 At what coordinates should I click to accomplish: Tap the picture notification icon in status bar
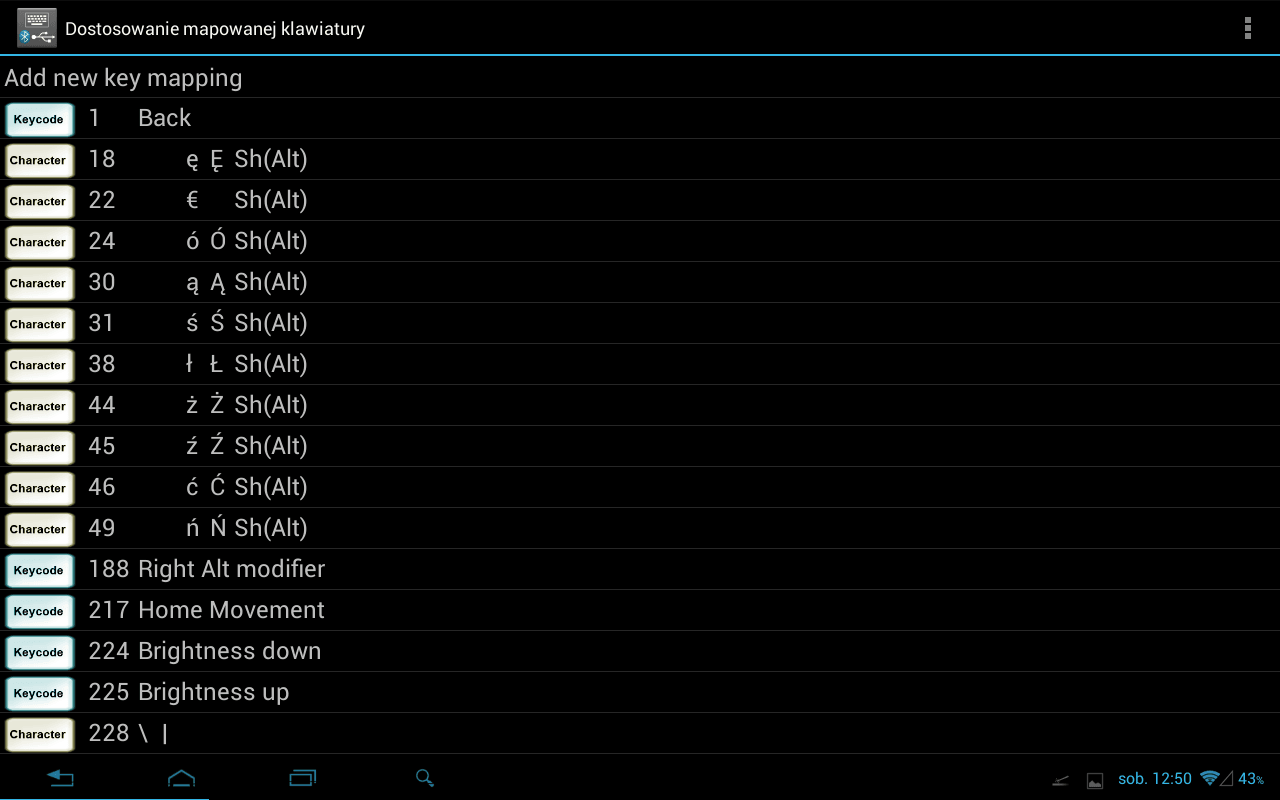[1095, 780]
